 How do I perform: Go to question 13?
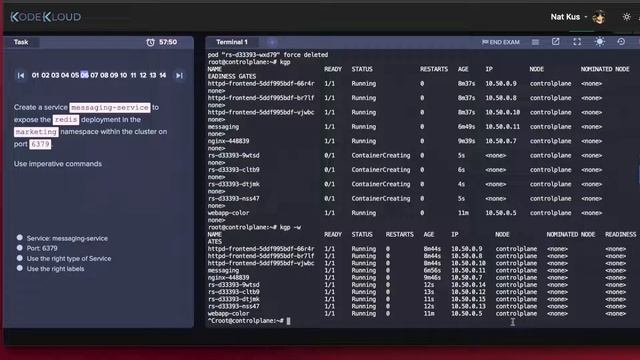(x=153, y=76)
